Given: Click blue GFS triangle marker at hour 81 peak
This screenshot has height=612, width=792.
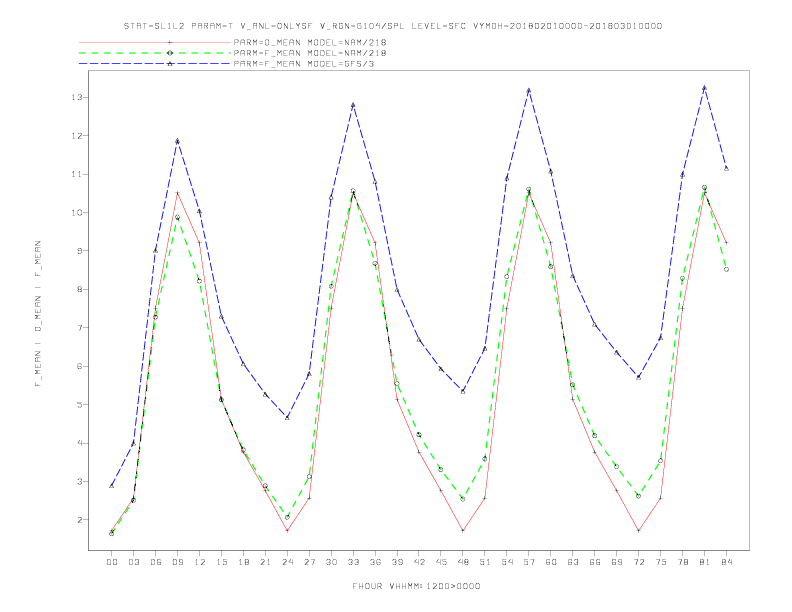Looking at the screenshot, I should [705, 88].
